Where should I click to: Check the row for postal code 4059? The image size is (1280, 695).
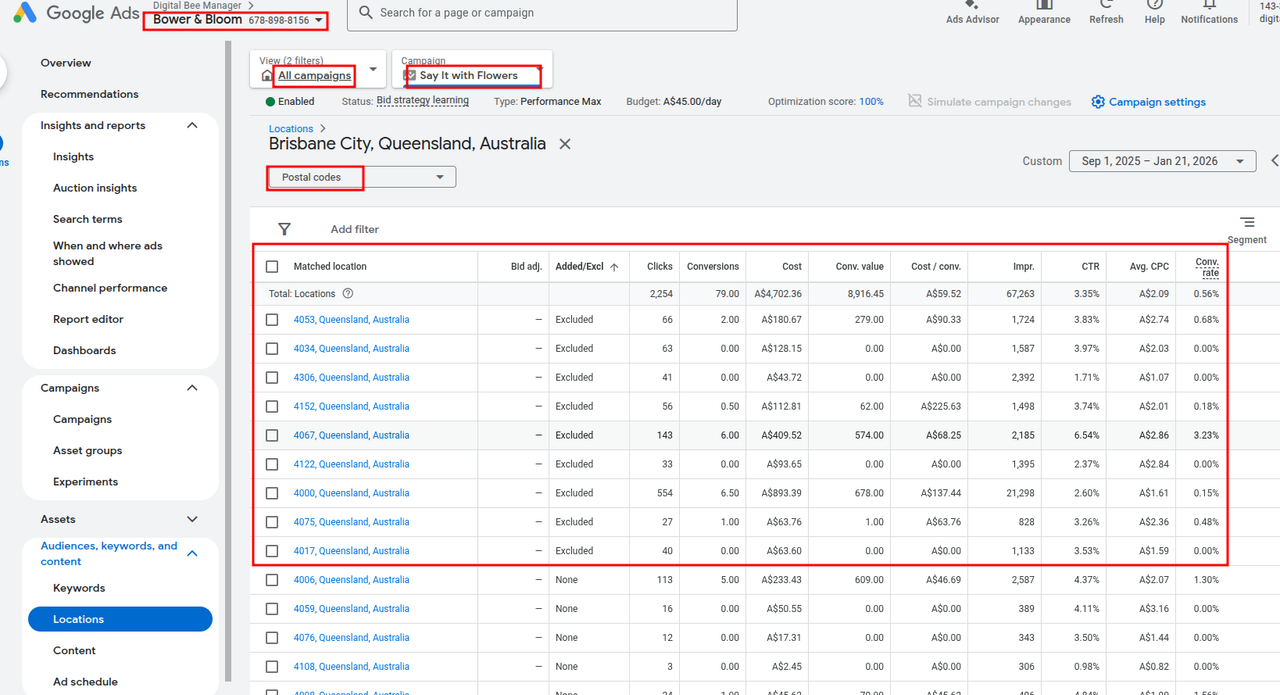(272, 609)
